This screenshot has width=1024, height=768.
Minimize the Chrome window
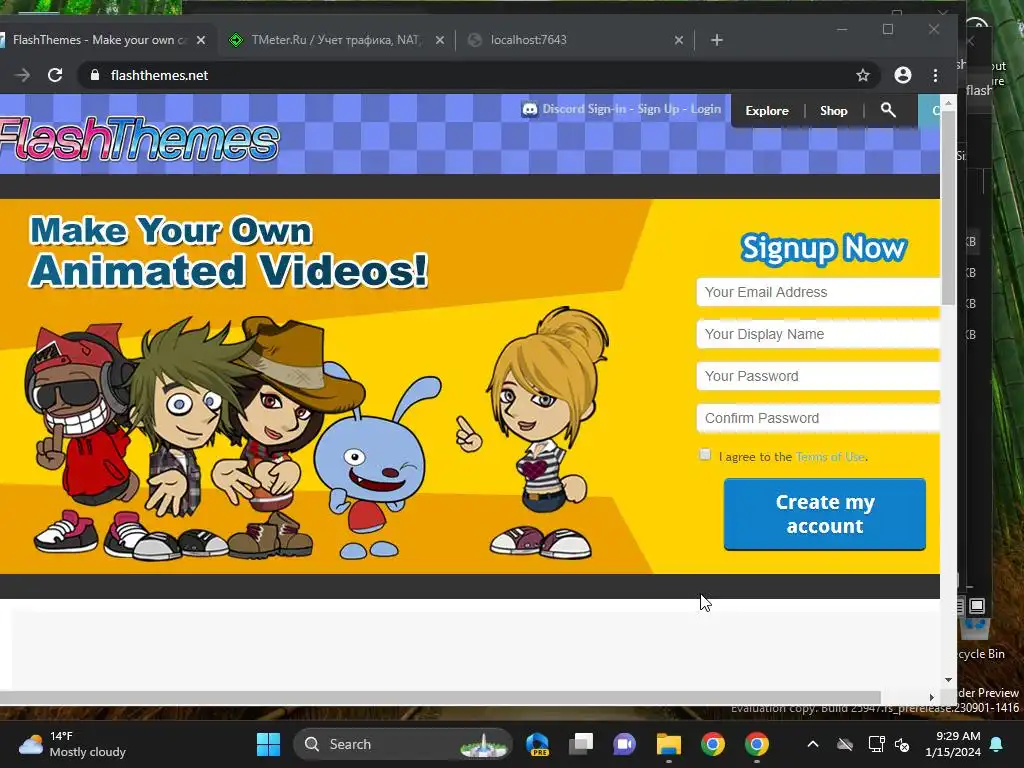[x=842, y=29]
